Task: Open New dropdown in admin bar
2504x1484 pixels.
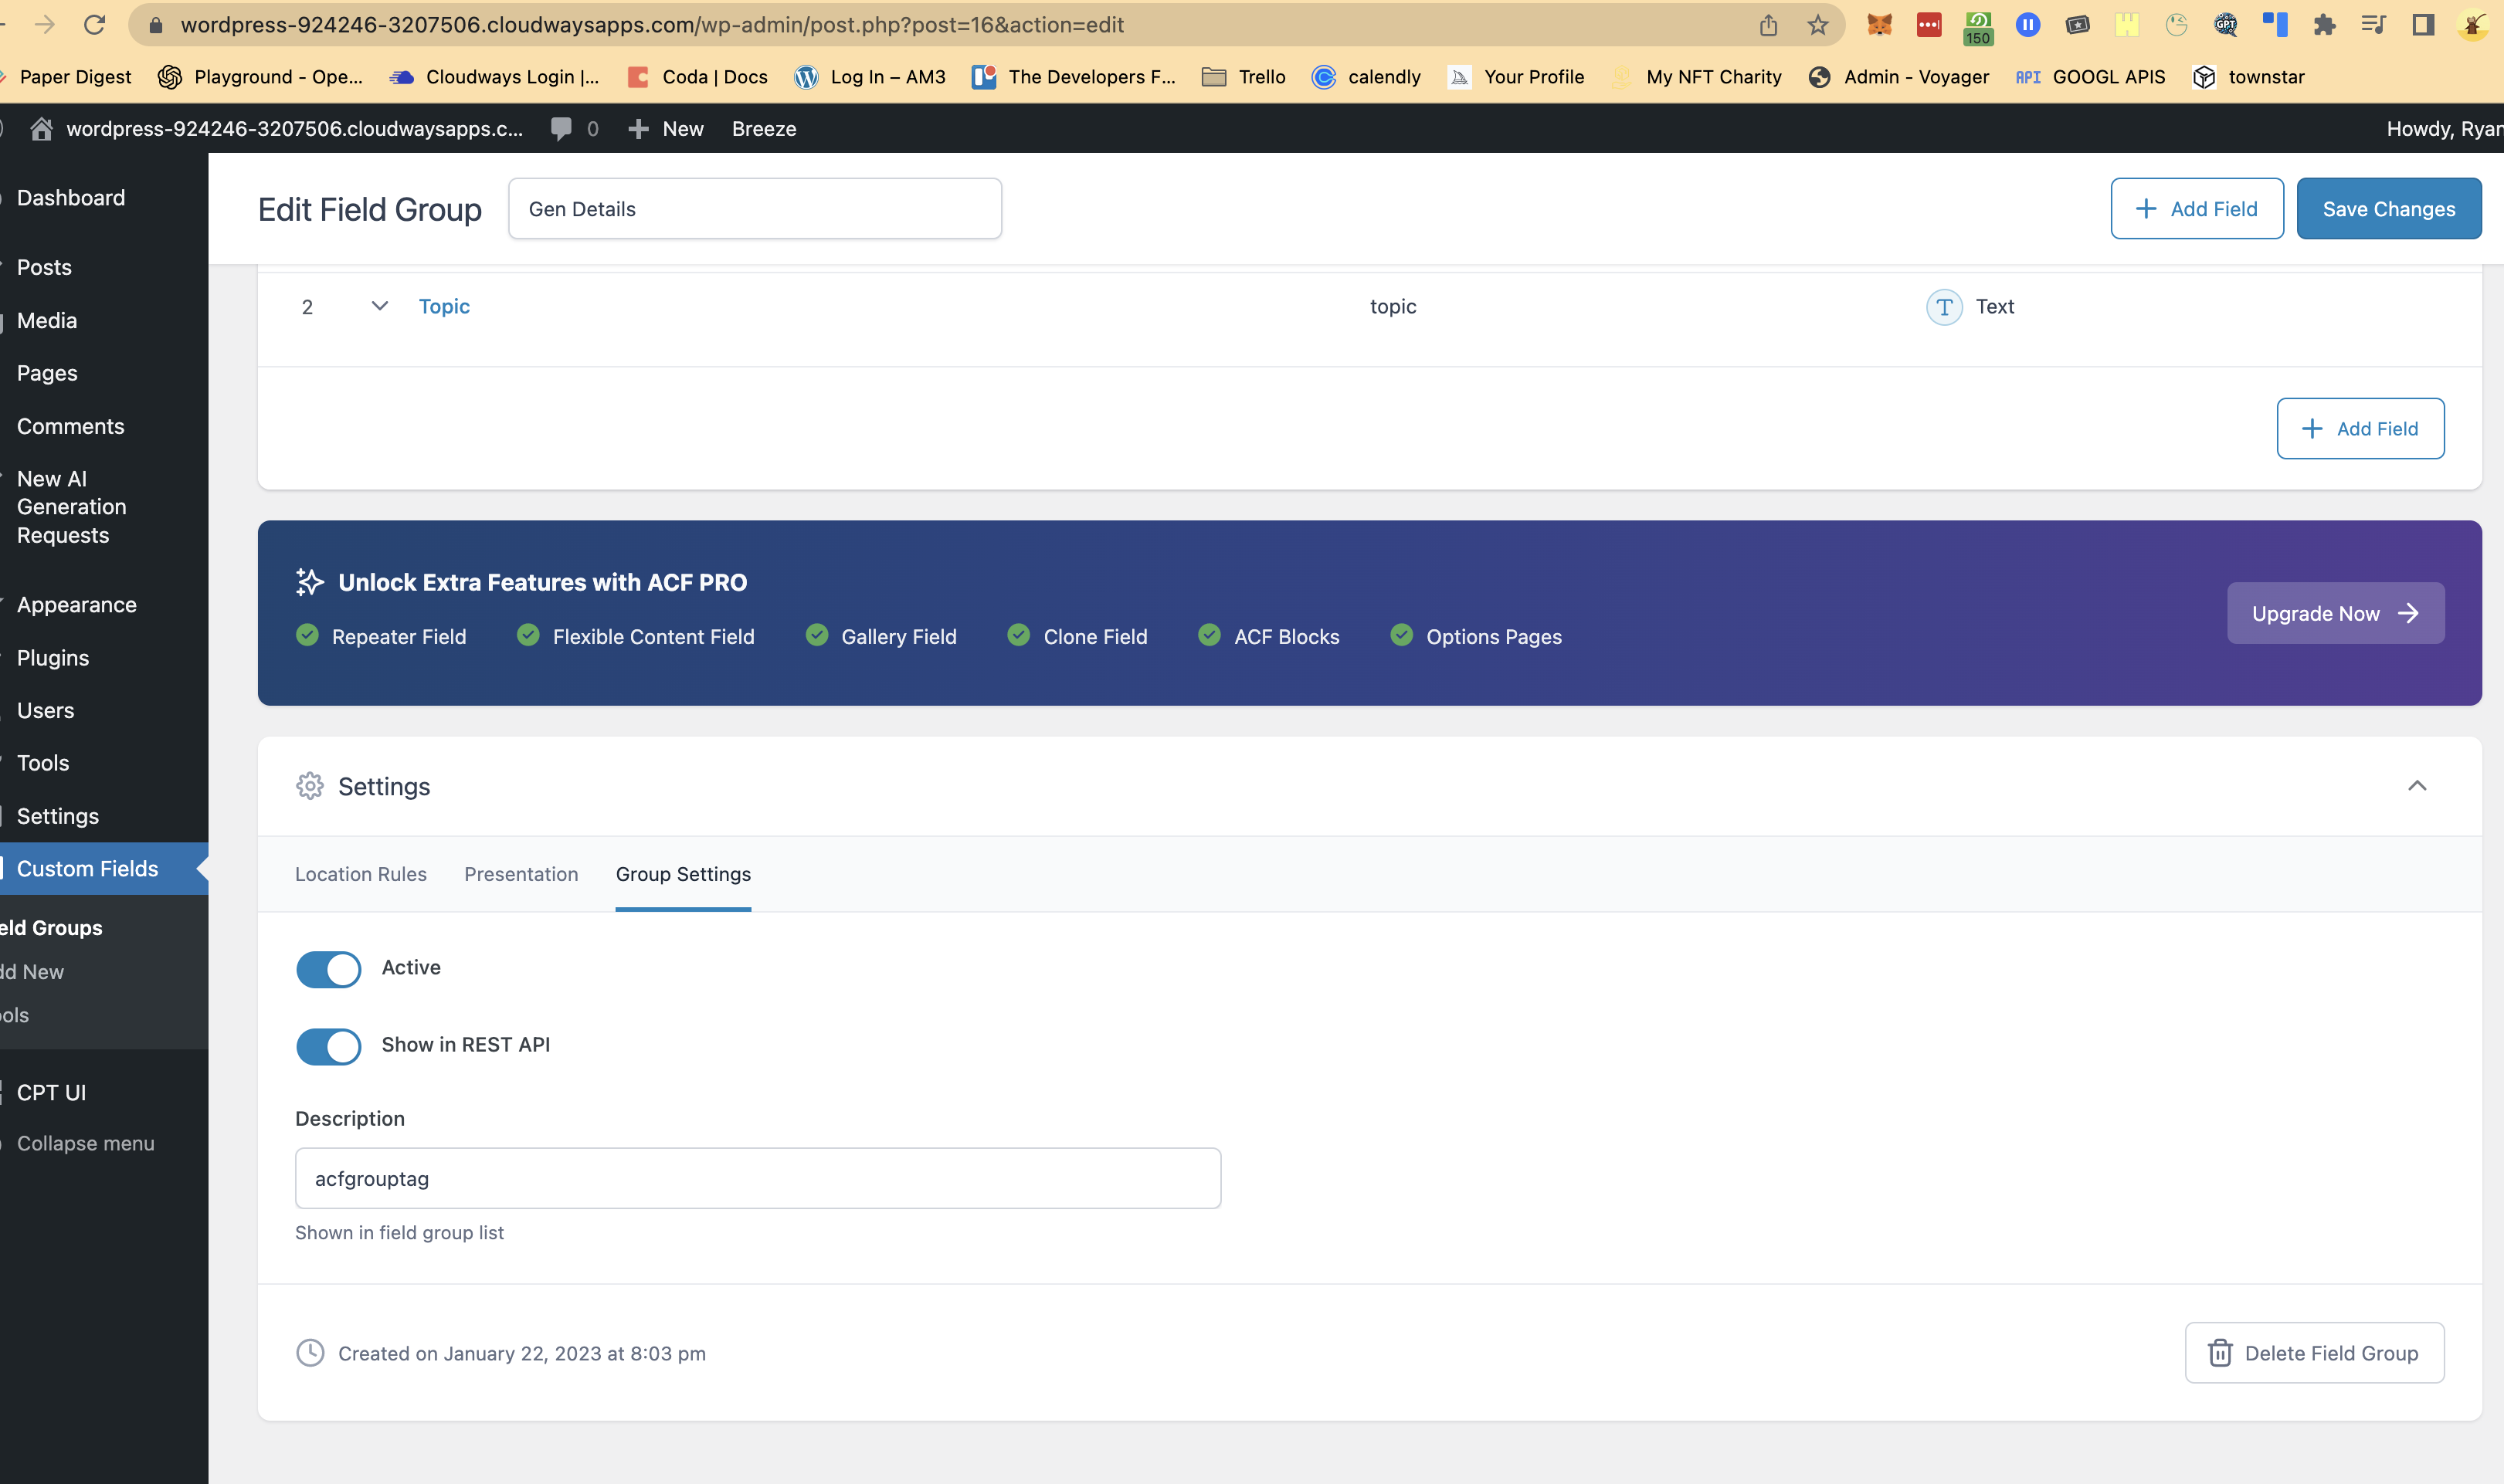Action: (666, 129)
